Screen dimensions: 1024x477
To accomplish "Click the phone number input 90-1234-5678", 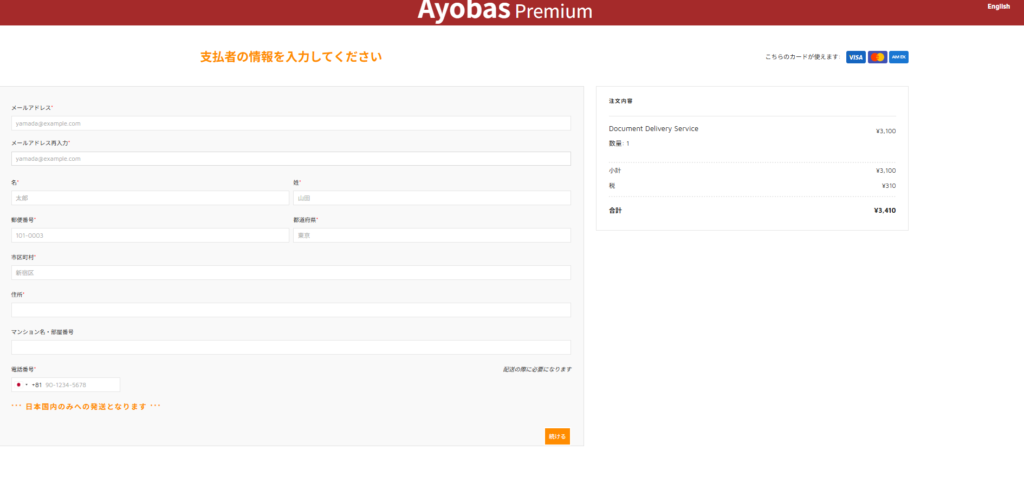I will (x=80, y=385).
